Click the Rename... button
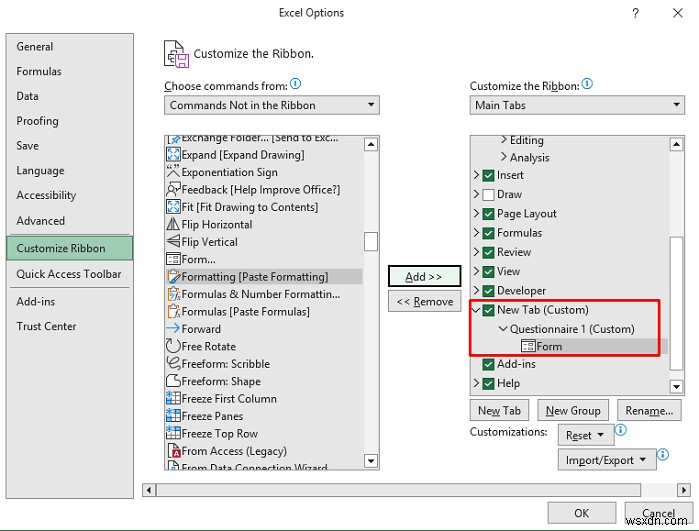Viewport: 699px width, 531px height. pyautogui.click(x=649, y=410)
